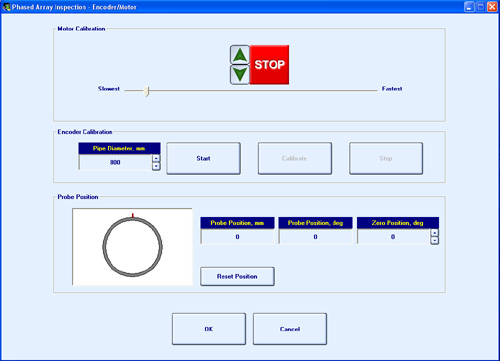This screenshot has height=361, width=500.
Task: Hit the red STOP motor button
Action: (269, 65)
